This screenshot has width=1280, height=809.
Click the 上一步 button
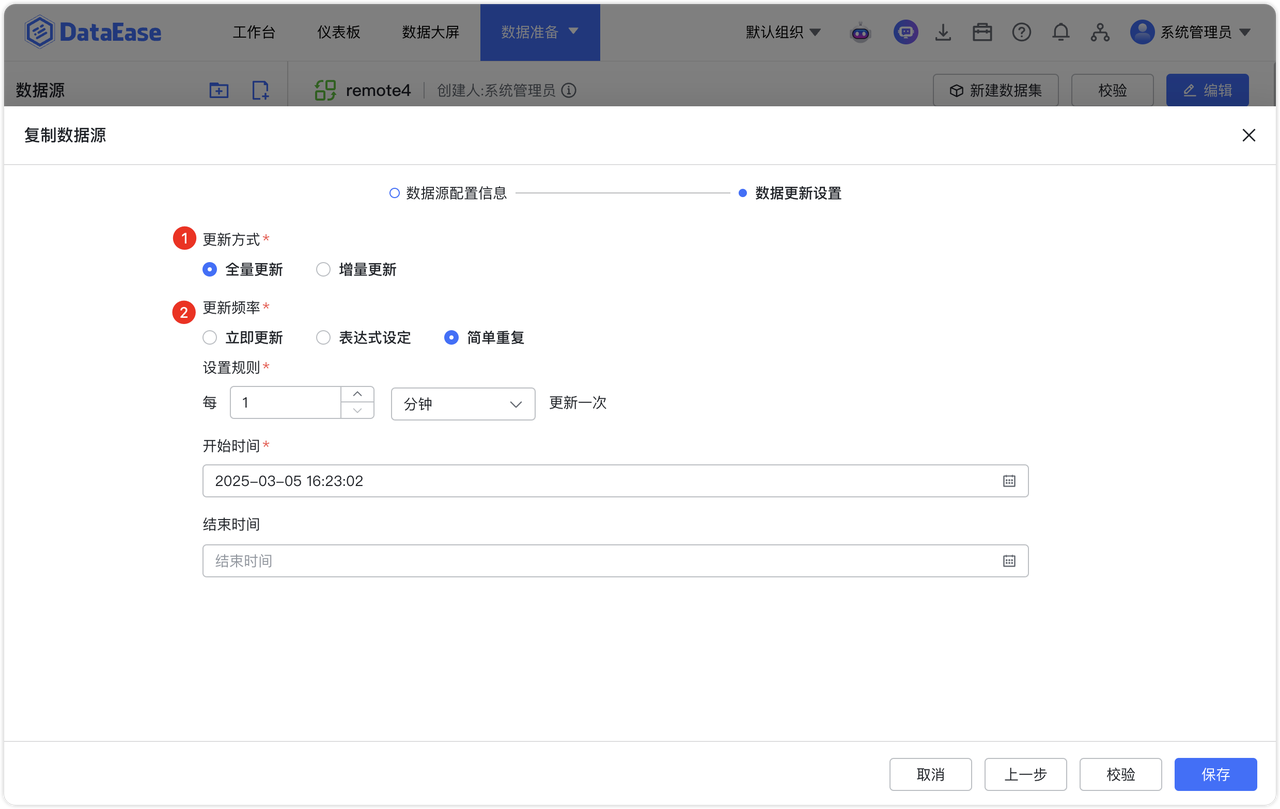(1025, 774)
